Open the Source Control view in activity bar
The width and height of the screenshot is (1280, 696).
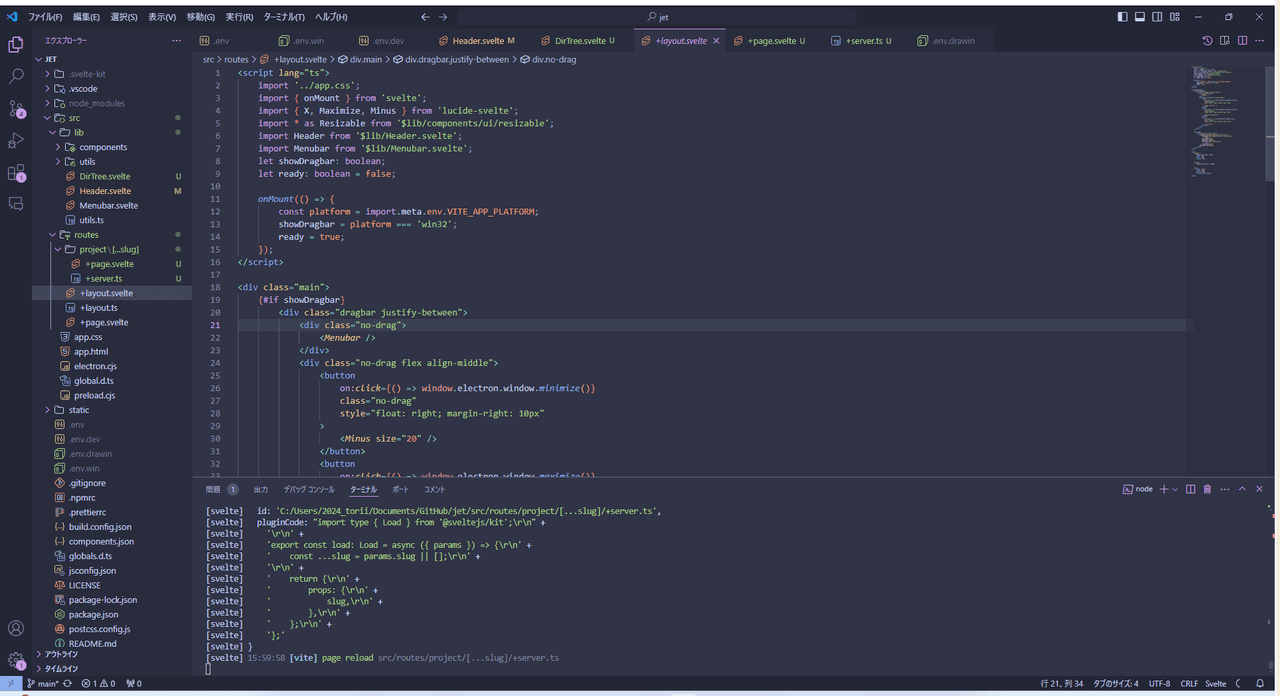pos(16,108)
